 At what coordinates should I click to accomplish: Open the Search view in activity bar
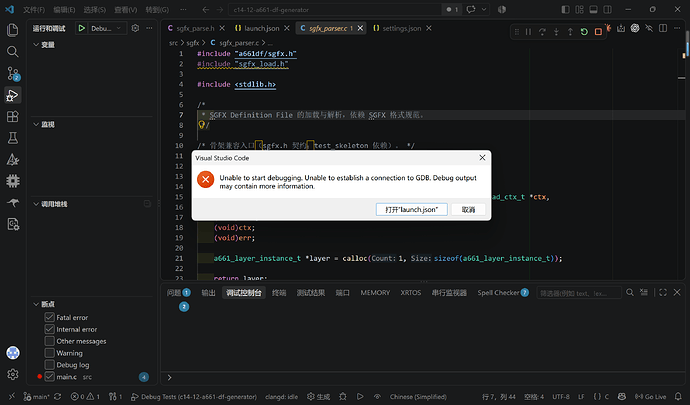point(12,52)
